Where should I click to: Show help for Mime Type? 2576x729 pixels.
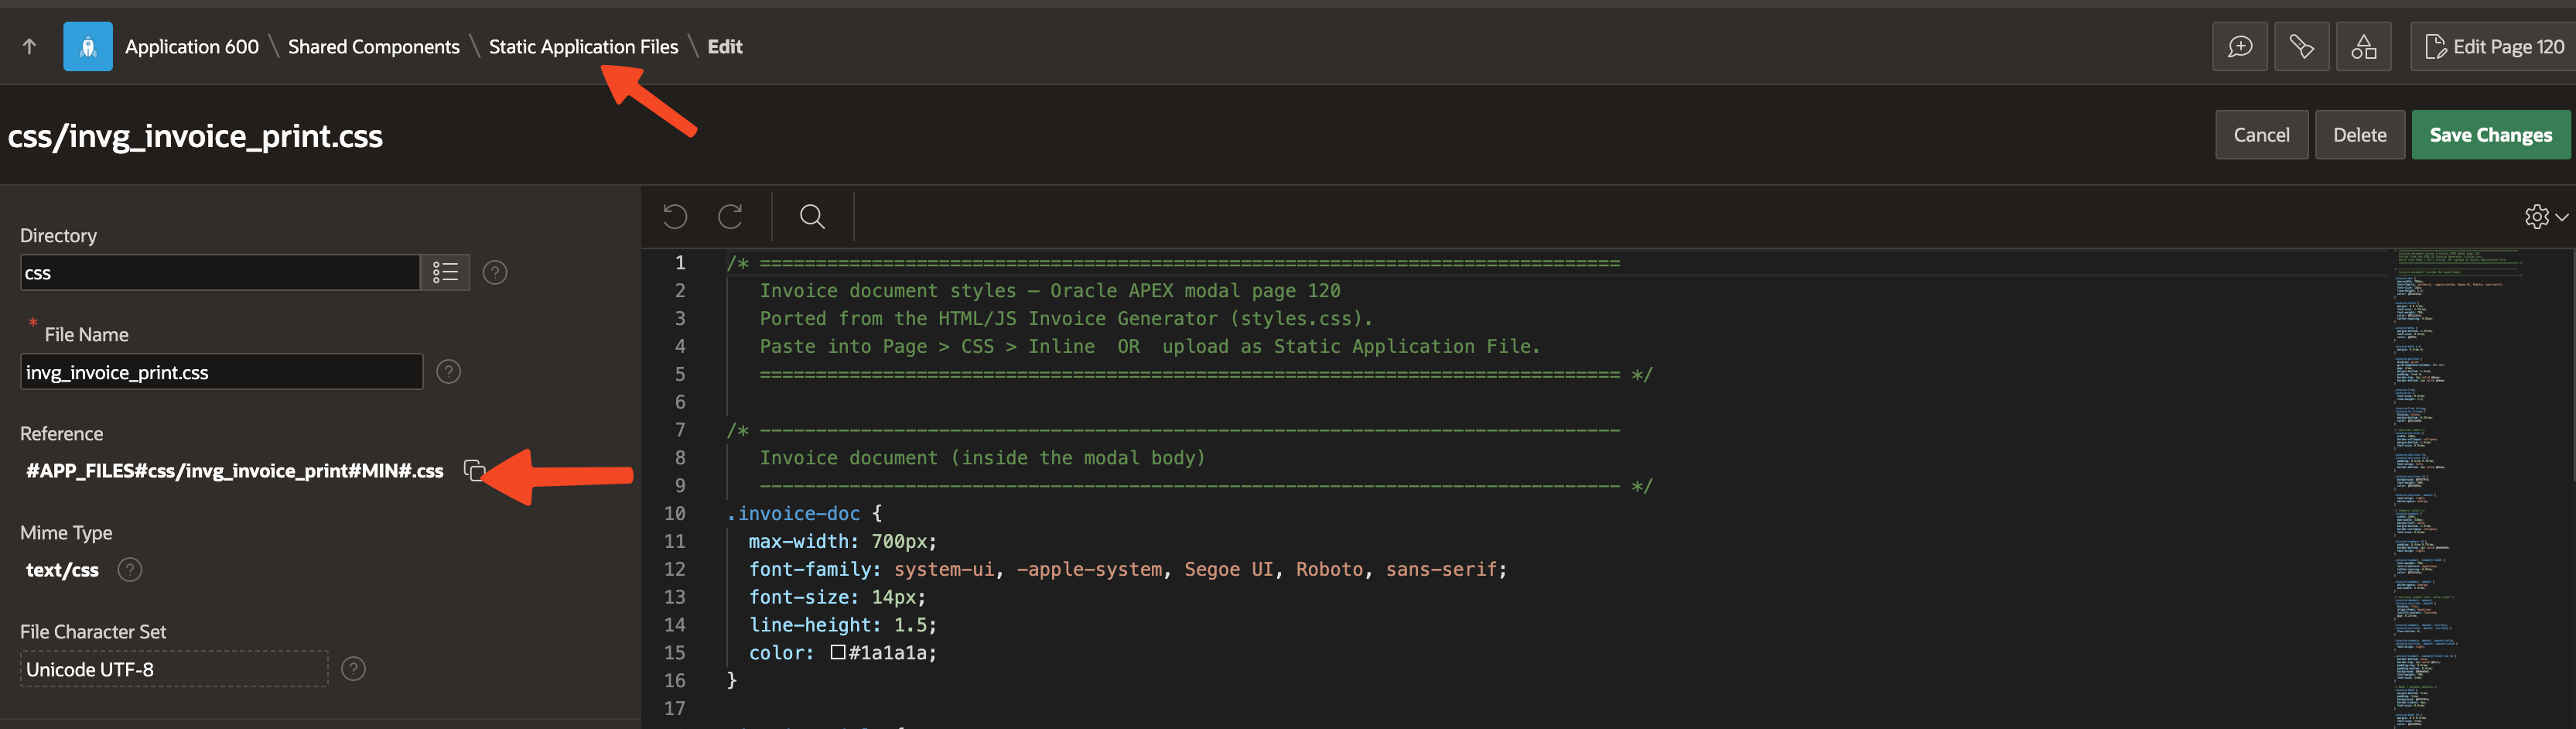coord(130,569)
